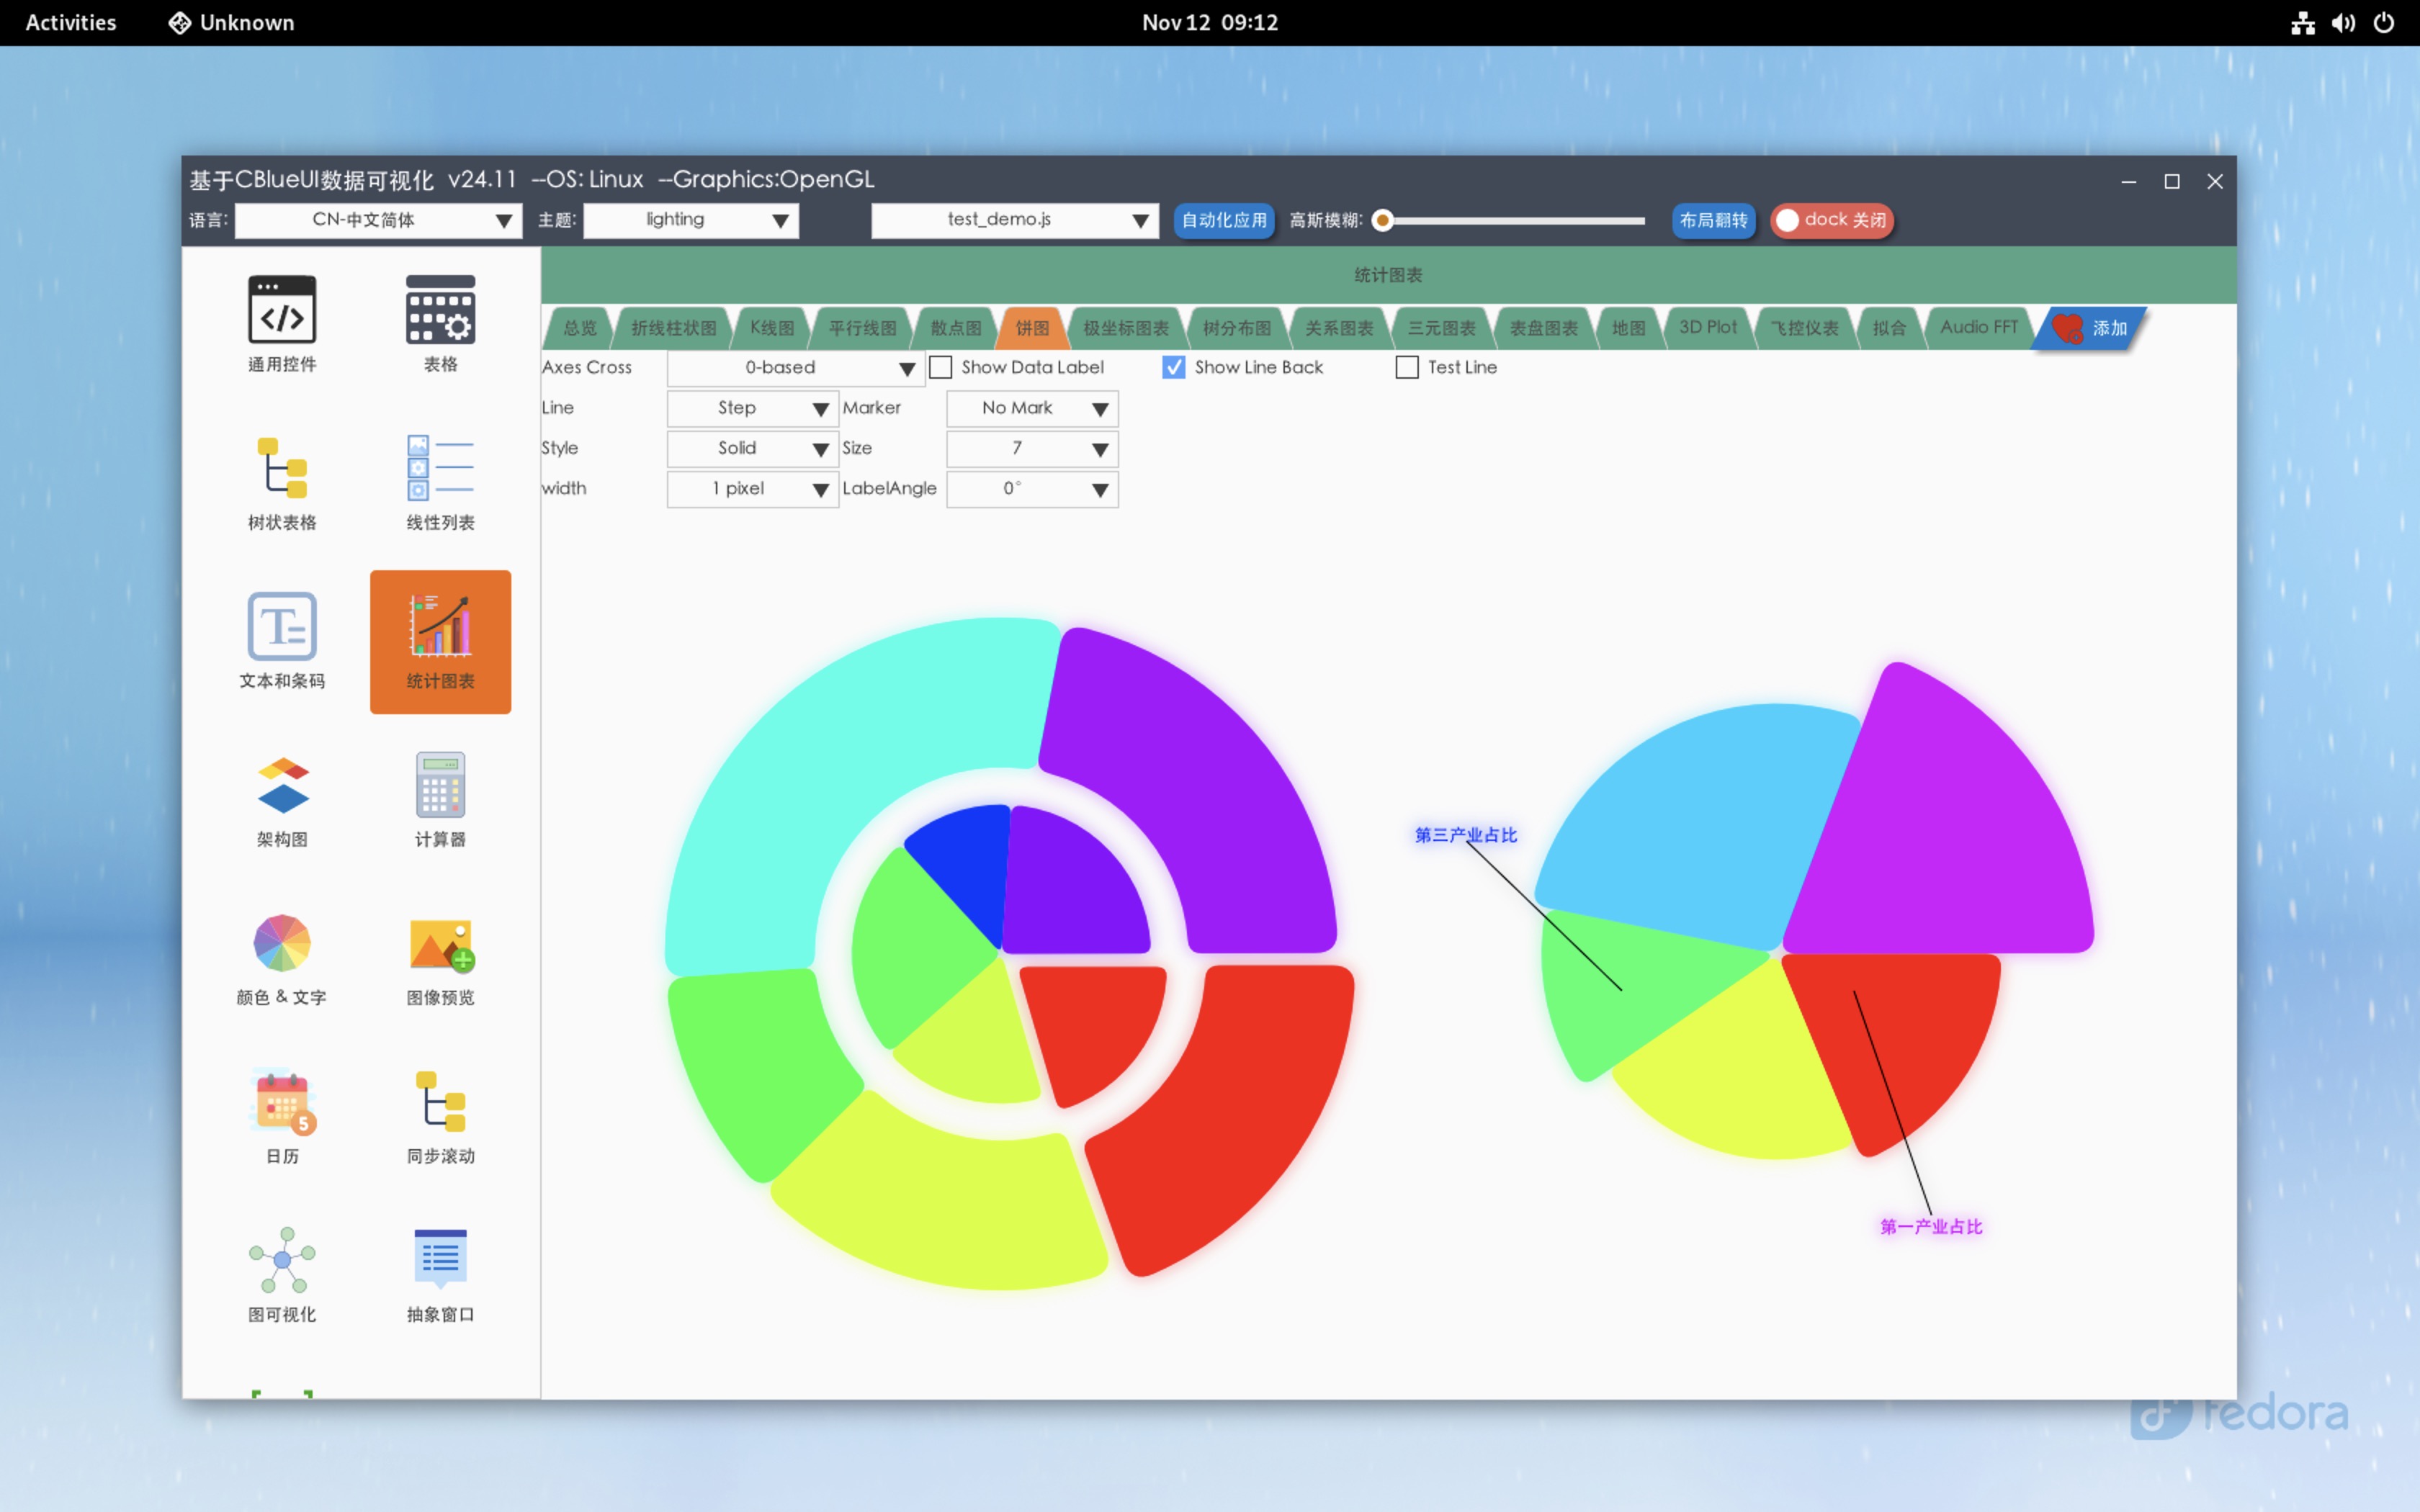Enable the Show Data Label checkbox
The width and height of the screenshot is (2420, 1512).
pos(941,367)
